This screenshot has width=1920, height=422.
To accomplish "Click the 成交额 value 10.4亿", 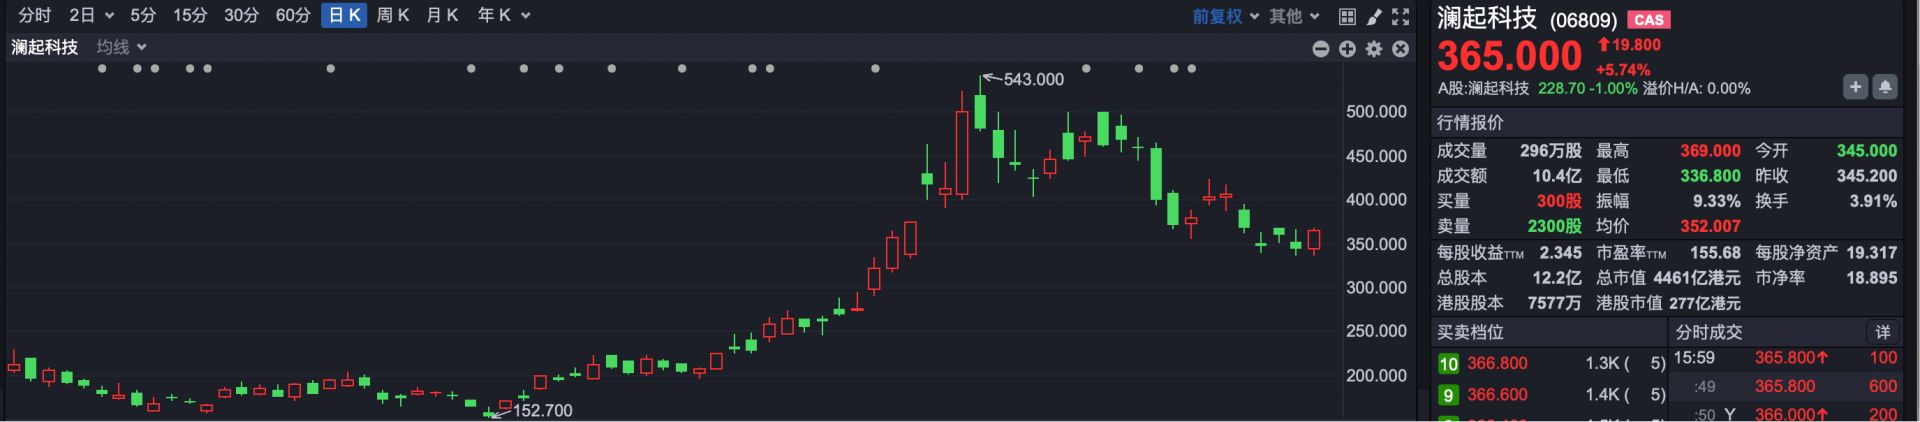I will tap(1557, 176).
